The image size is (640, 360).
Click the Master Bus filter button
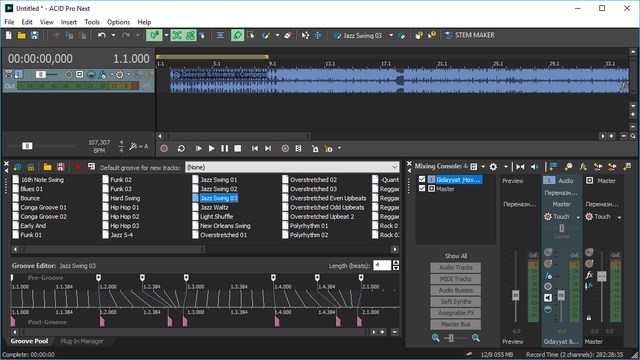point(456,324)
